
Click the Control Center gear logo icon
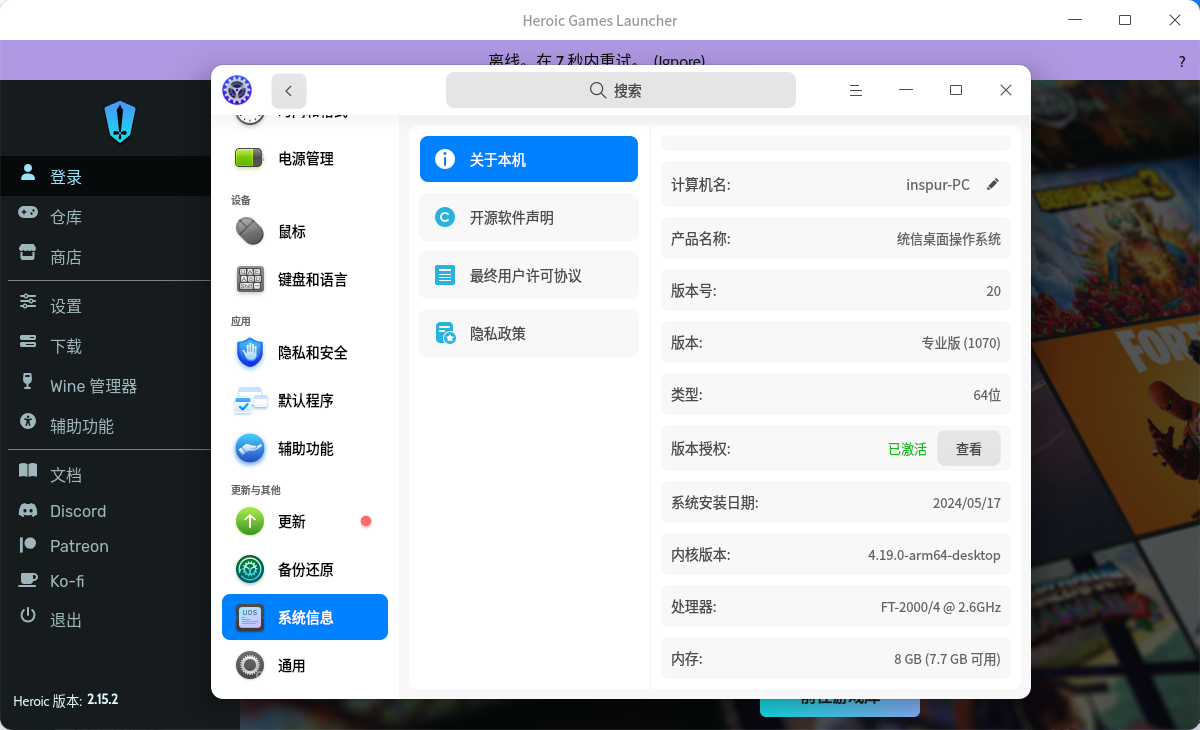(237, 90)
